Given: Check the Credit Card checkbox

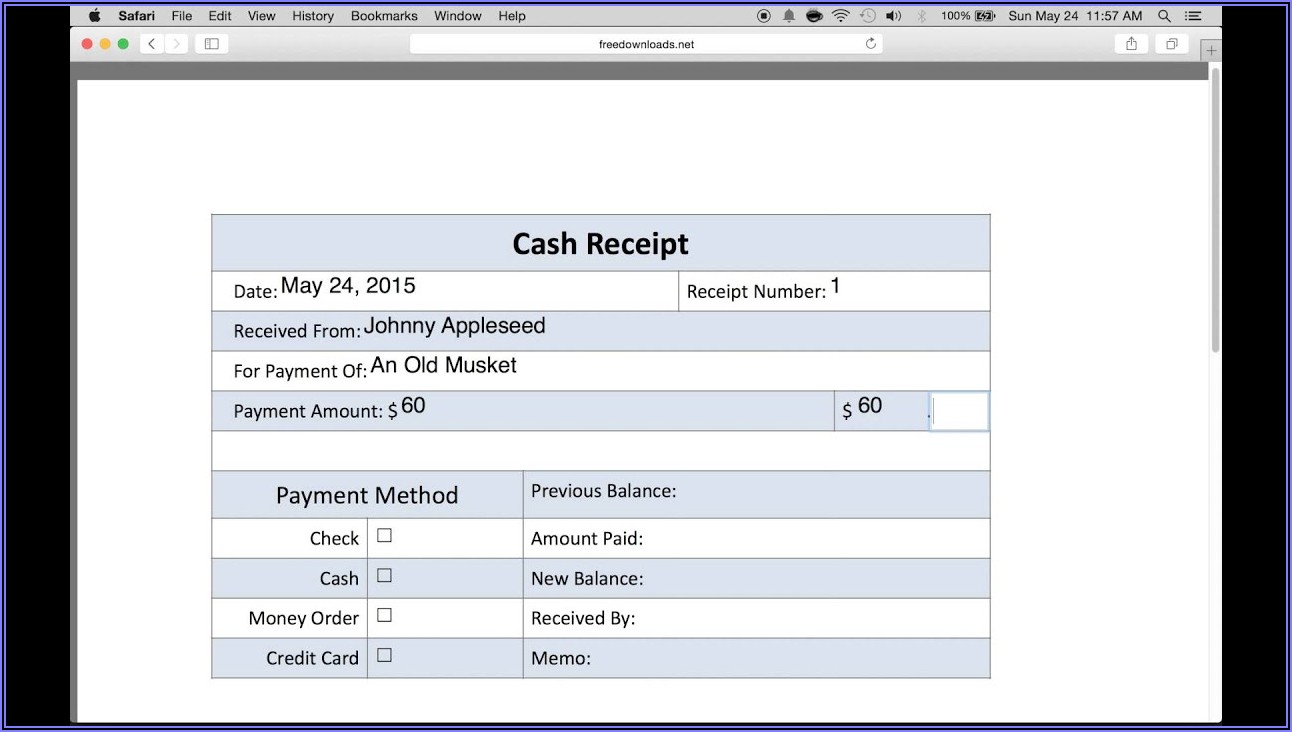Looking at the screenshot, I should coord(384,656).
